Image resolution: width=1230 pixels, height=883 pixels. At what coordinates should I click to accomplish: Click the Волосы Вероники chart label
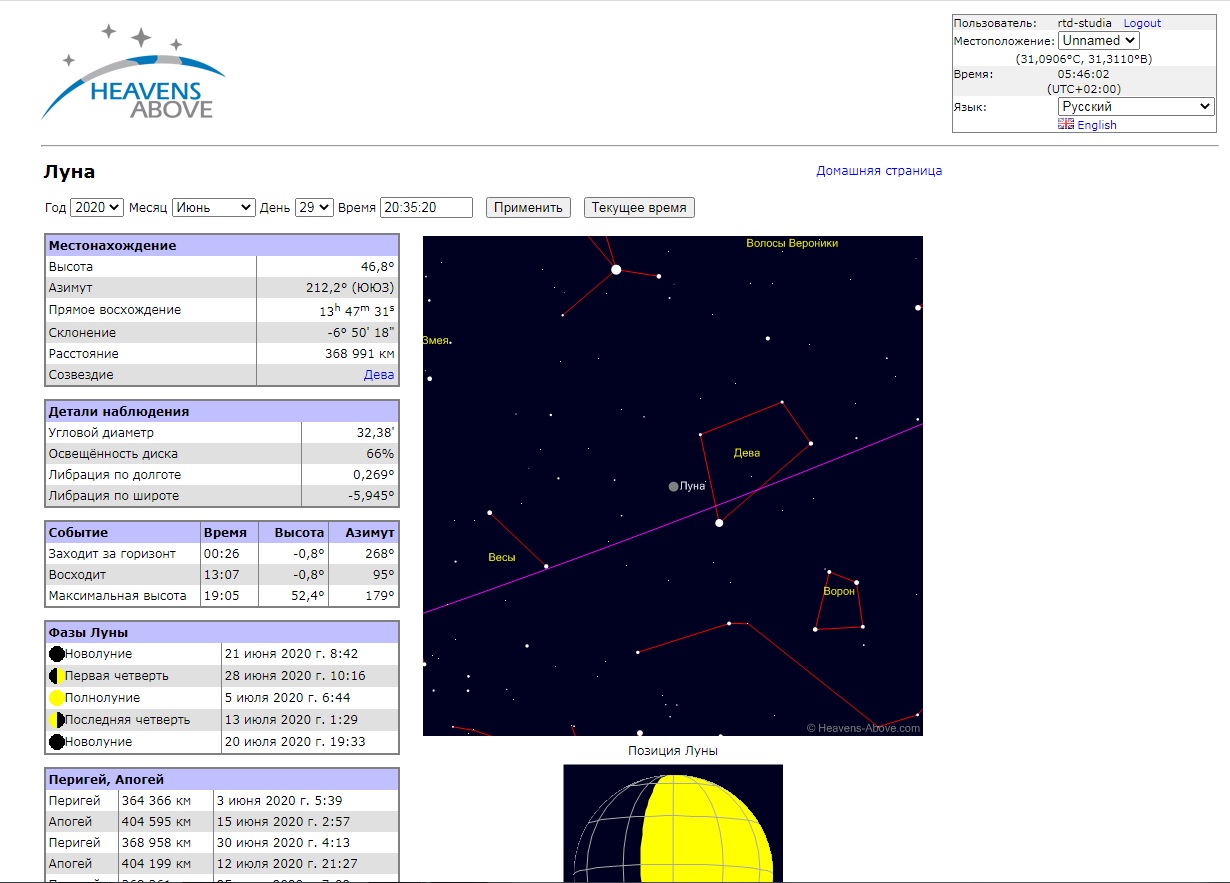792,243
